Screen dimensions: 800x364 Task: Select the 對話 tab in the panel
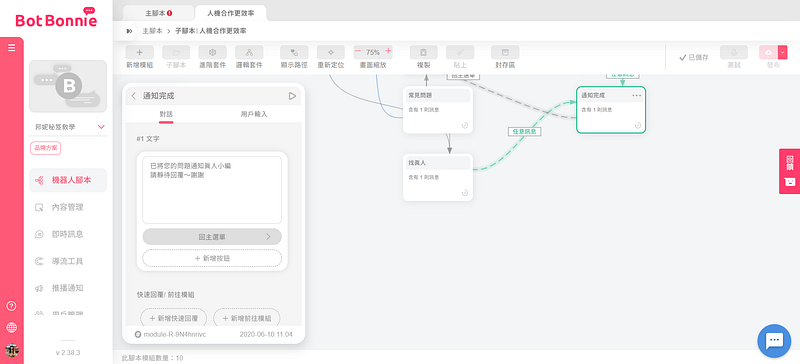pos(166,114)
